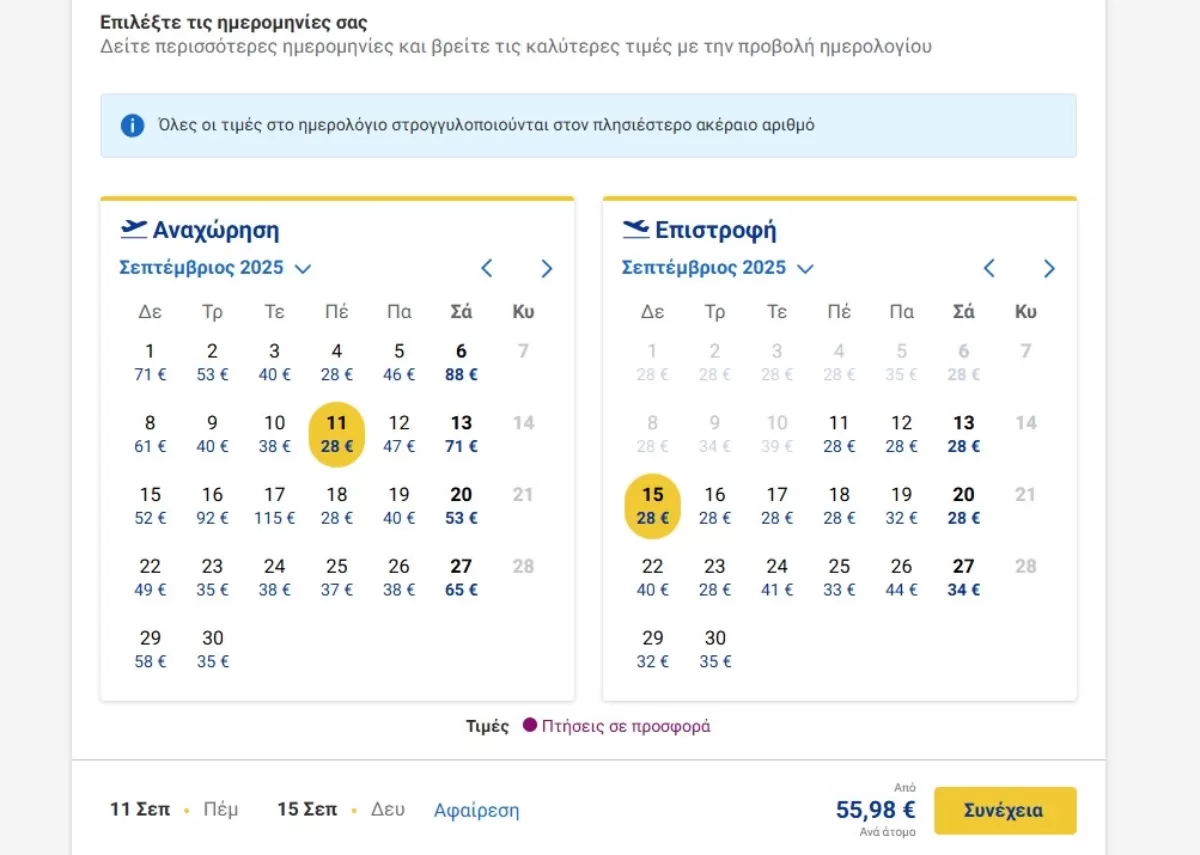The width and height of the screenshot is (1200, 855).
Task: Click the highlighted return date 15
Action: click(x=652, y=506)
